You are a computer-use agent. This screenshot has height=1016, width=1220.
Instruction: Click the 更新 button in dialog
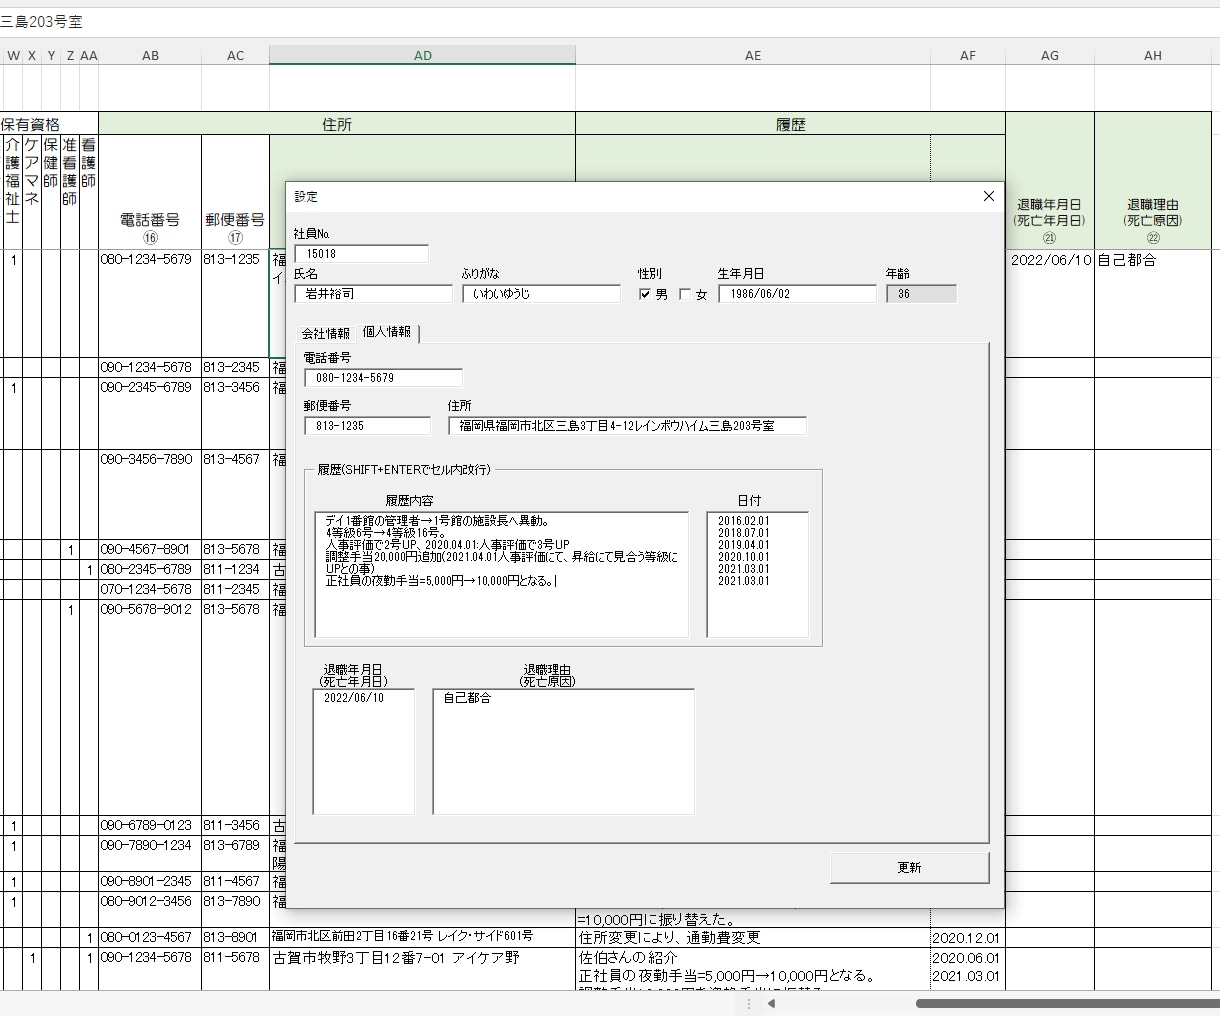tap(909, 867)
